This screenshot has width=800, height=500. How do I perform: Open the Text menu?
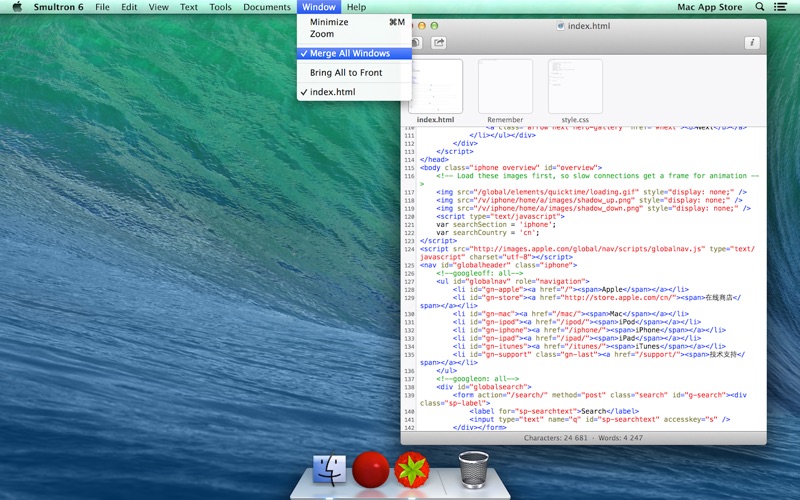click(189, 7)
